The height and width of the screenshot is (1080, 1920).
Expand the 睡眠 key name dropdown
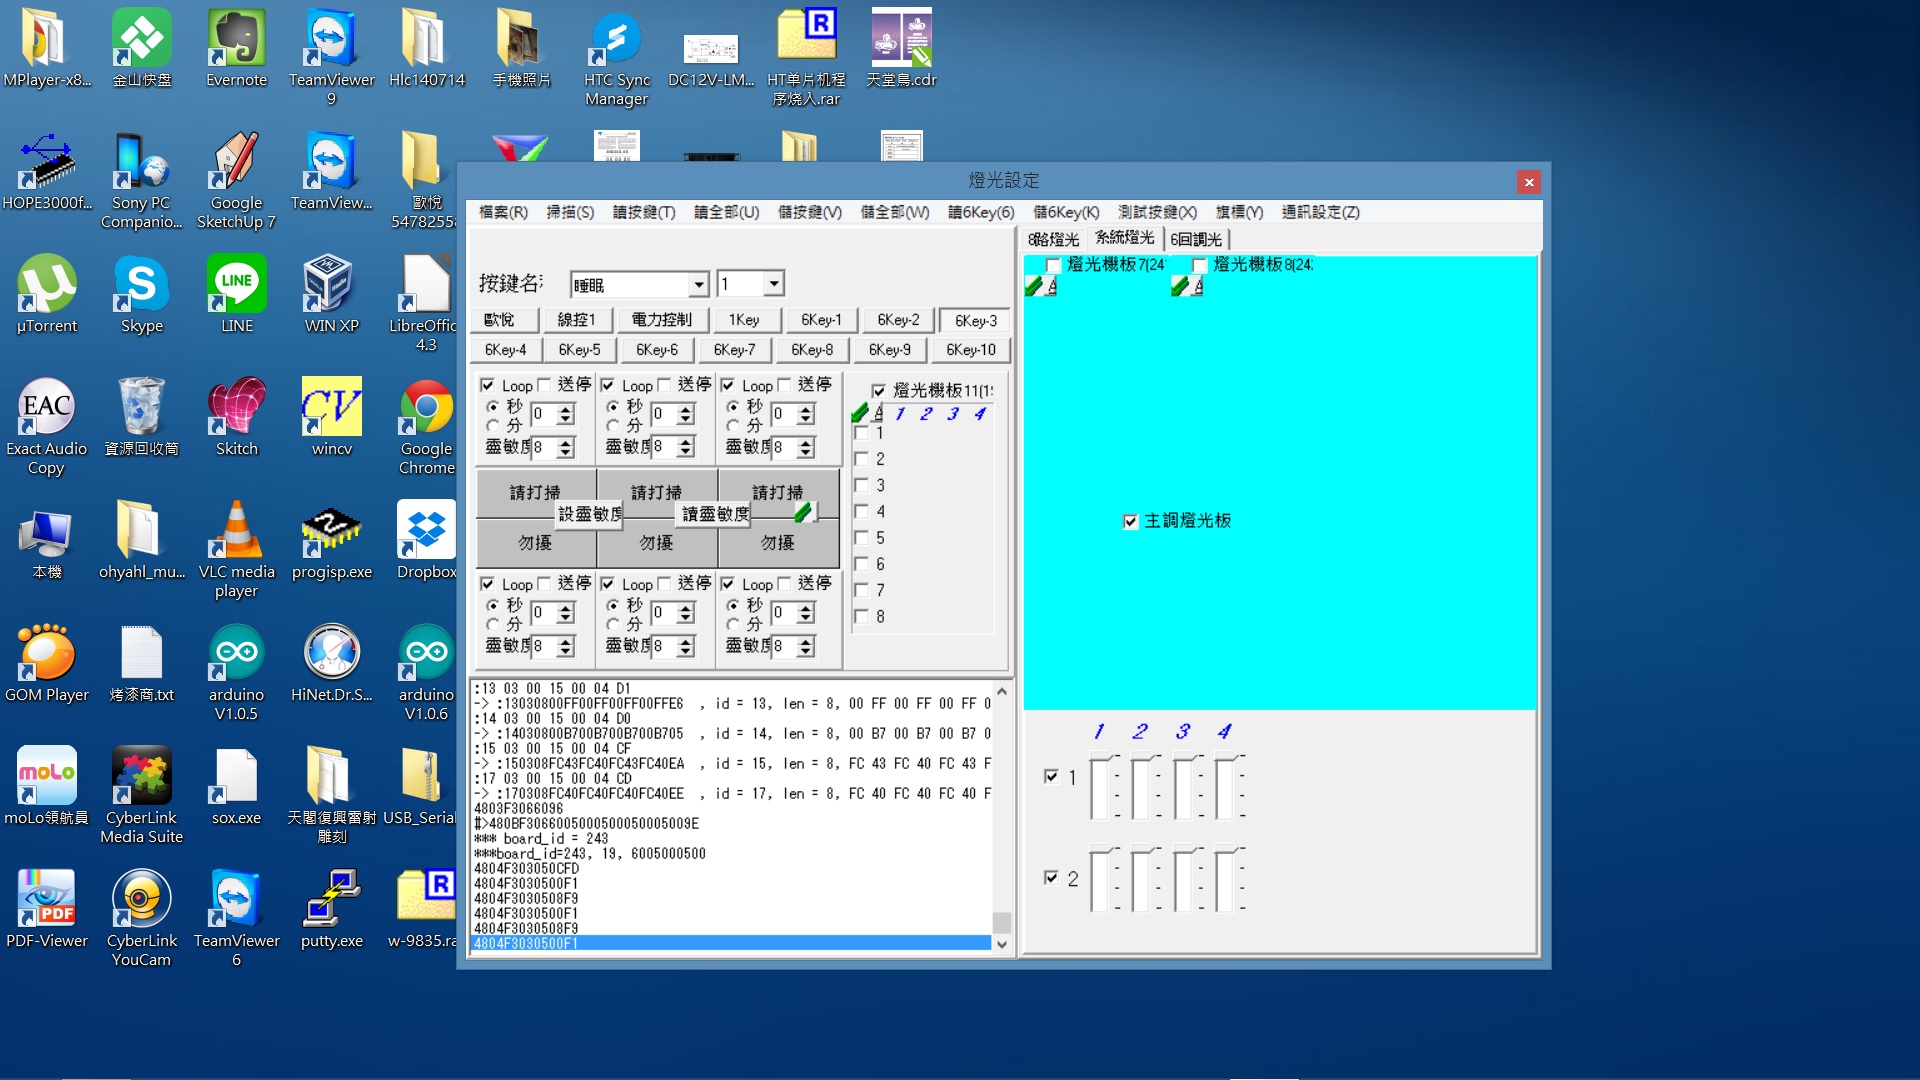699,285
